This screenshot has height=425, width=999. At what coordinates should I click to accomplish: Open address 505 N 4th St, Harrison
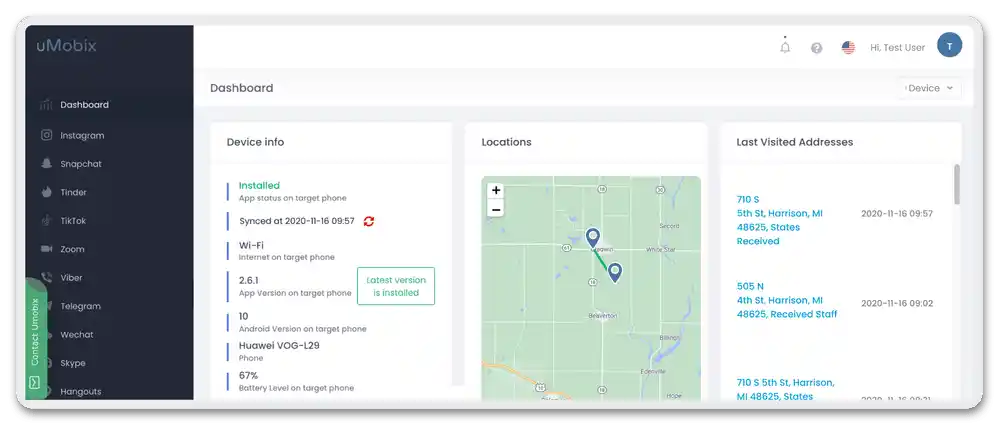click(787, 300)
